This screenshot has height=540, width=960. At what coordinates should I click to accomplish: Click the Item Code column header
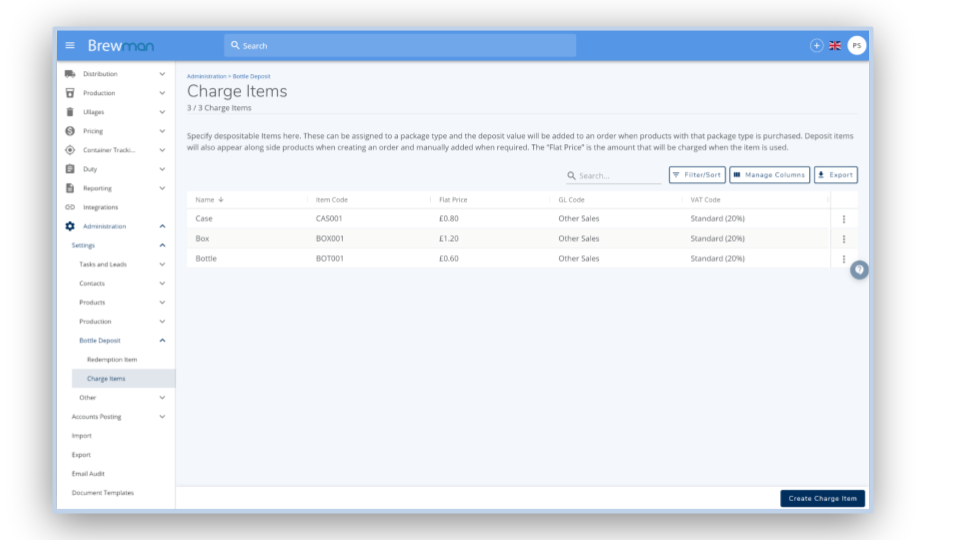pos(332,200)
